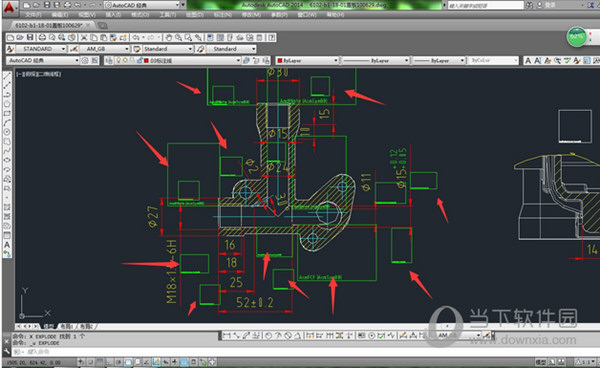Click the workspace settings gear icon

coord(85,60)
